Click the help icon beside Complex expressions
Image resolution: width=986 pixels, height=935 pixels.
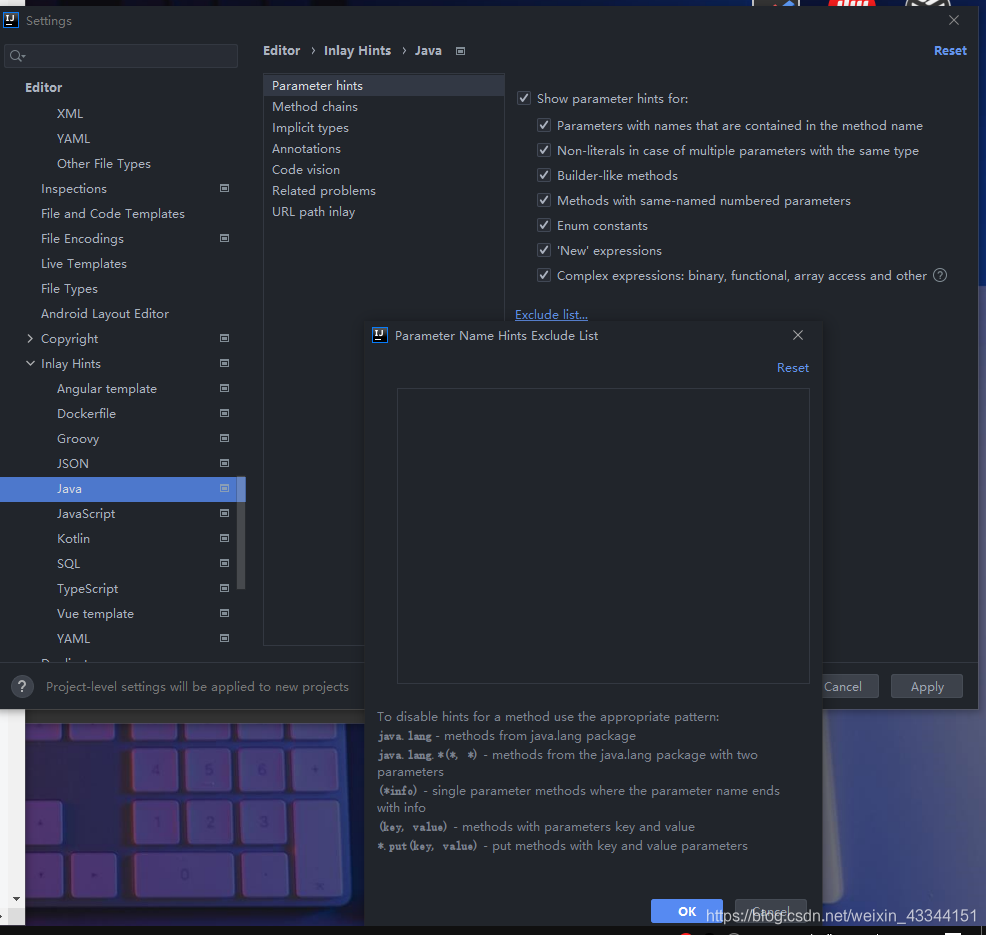[939, 275]
